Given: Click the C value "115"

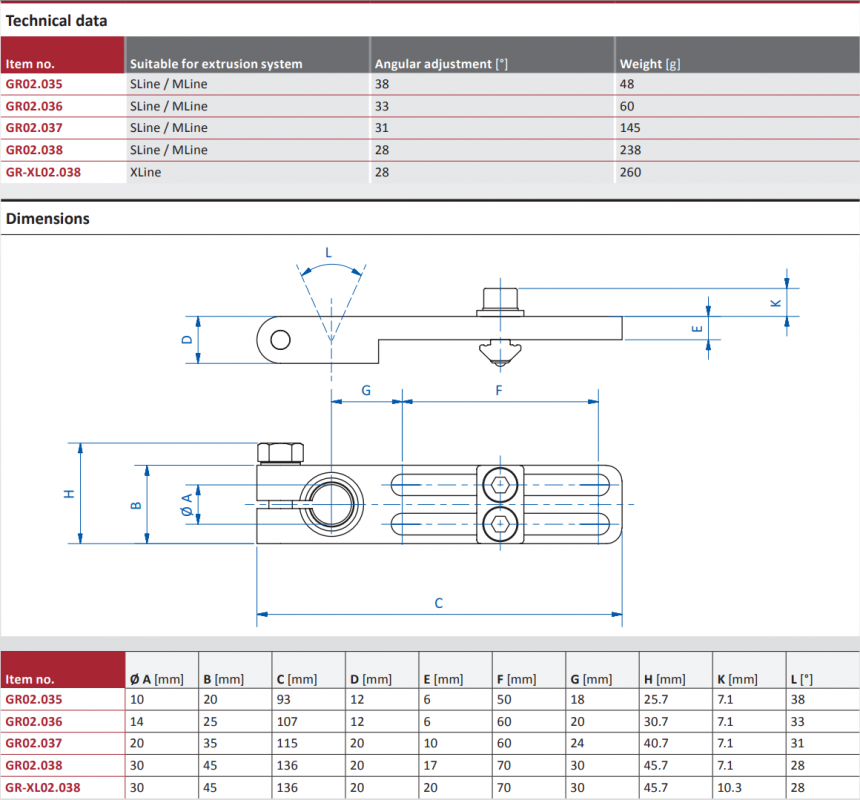Looking at the screenshot, I should point(287,743).
